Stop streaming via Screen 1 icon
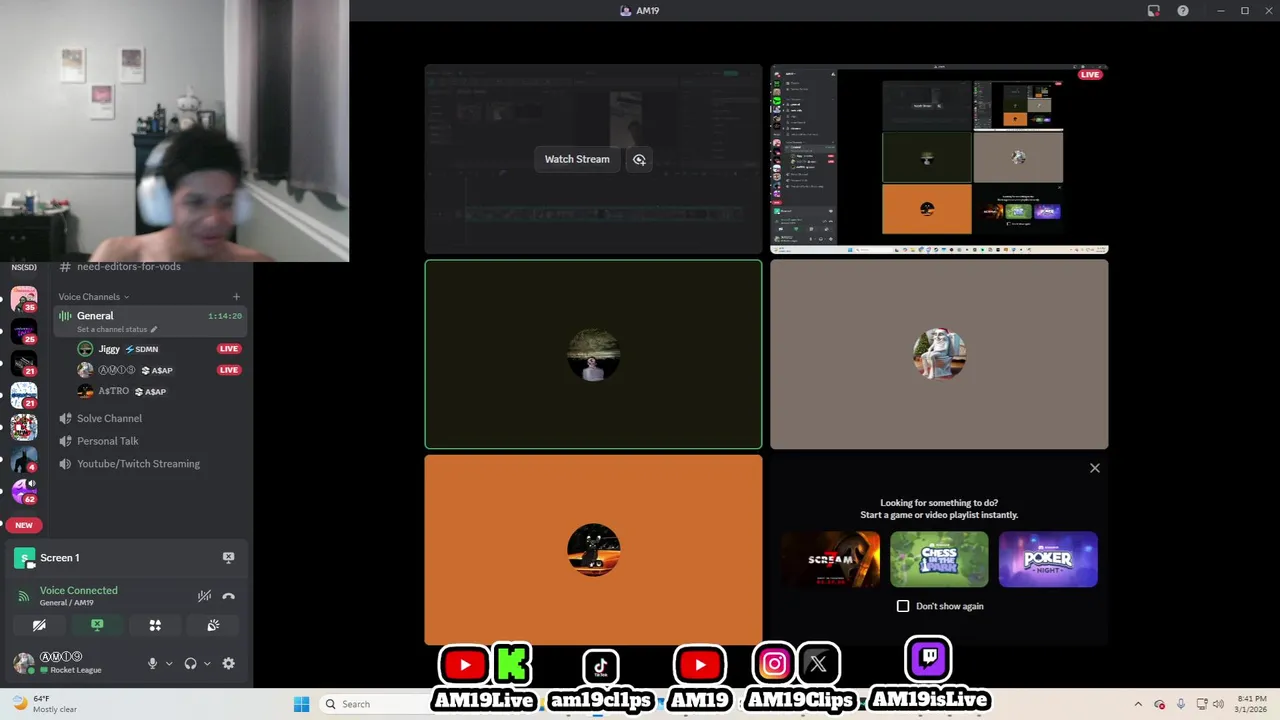This screenshot has height=720, width=1280. (228, 558)
